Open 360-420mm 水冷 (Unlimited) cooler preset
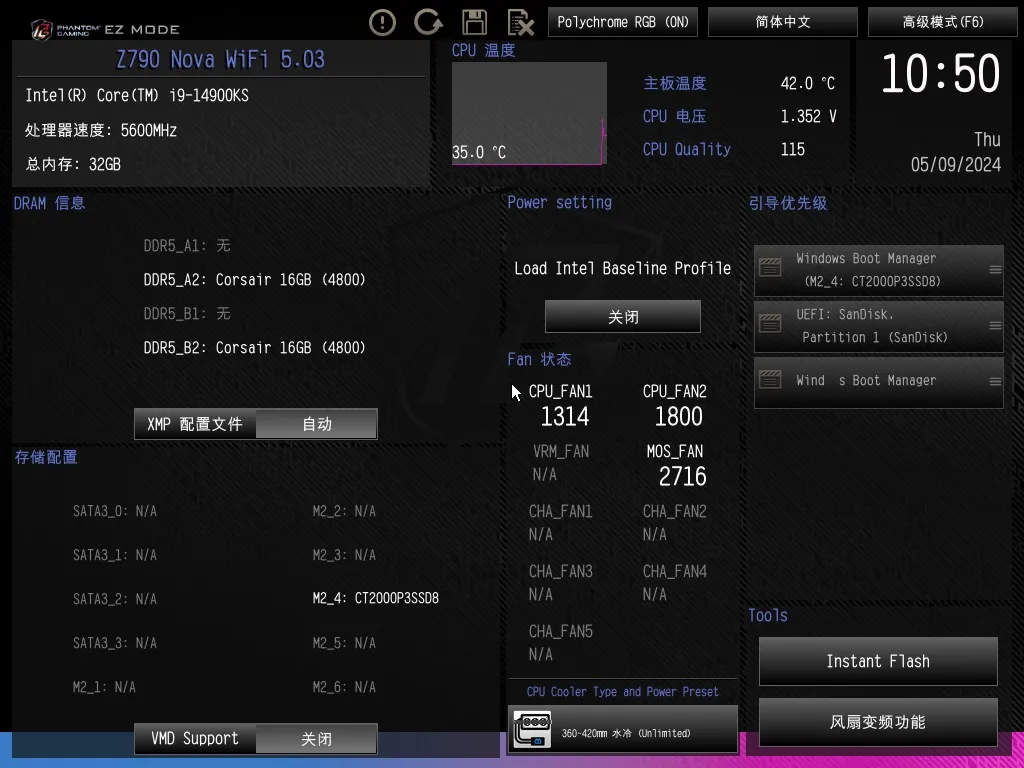 click(x=622, y=729)
